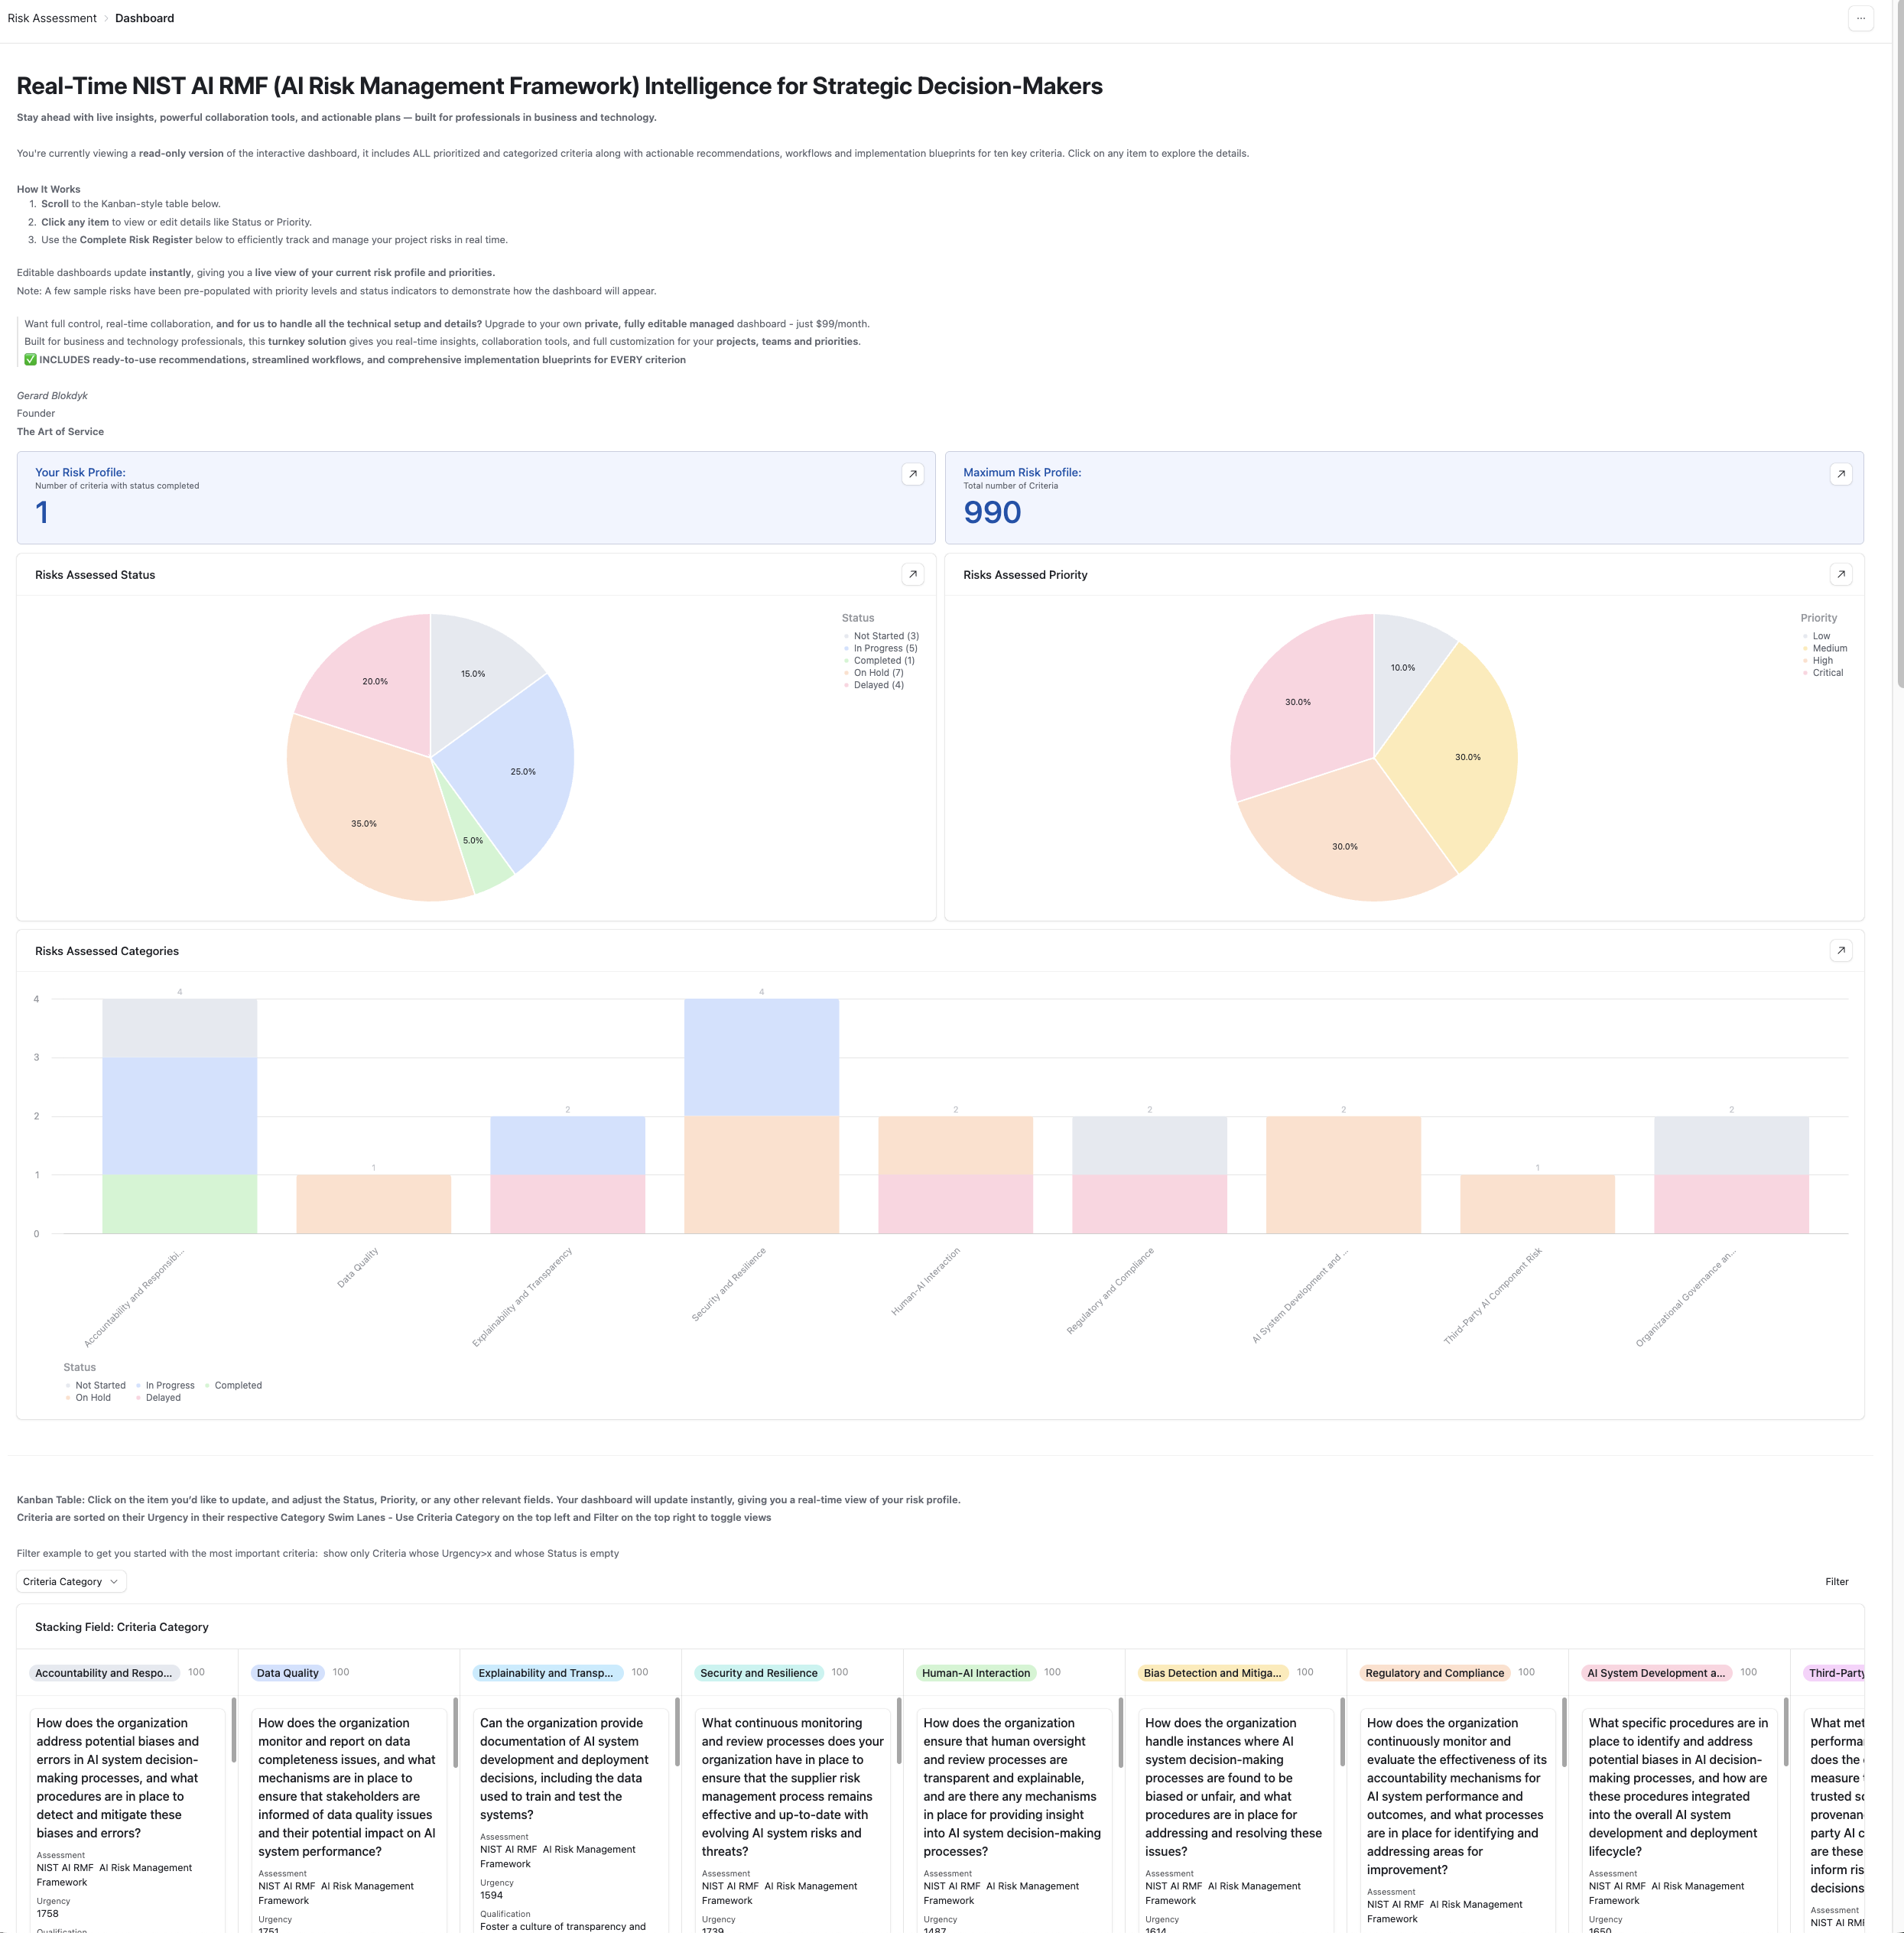Viewport: 1904px width, 1933px height.
Task: Open the Criteria Category dropdown
Action: coord(69,1581)
